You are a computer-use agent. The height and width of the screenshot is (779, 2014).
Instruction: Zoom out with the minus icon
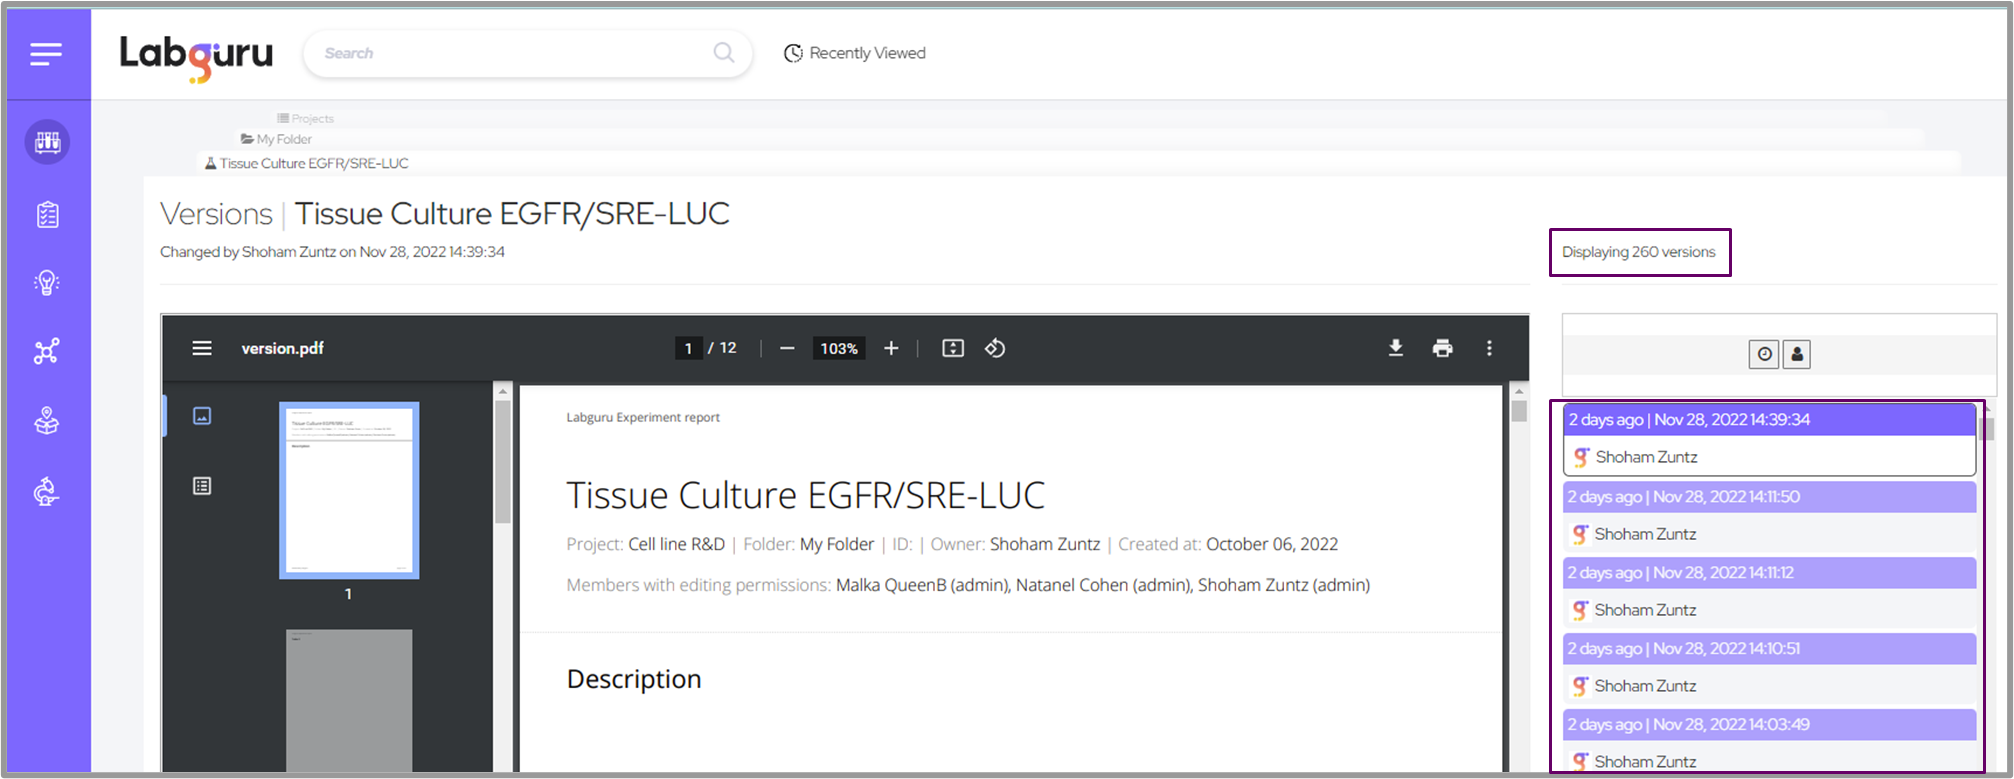point(787,348)
